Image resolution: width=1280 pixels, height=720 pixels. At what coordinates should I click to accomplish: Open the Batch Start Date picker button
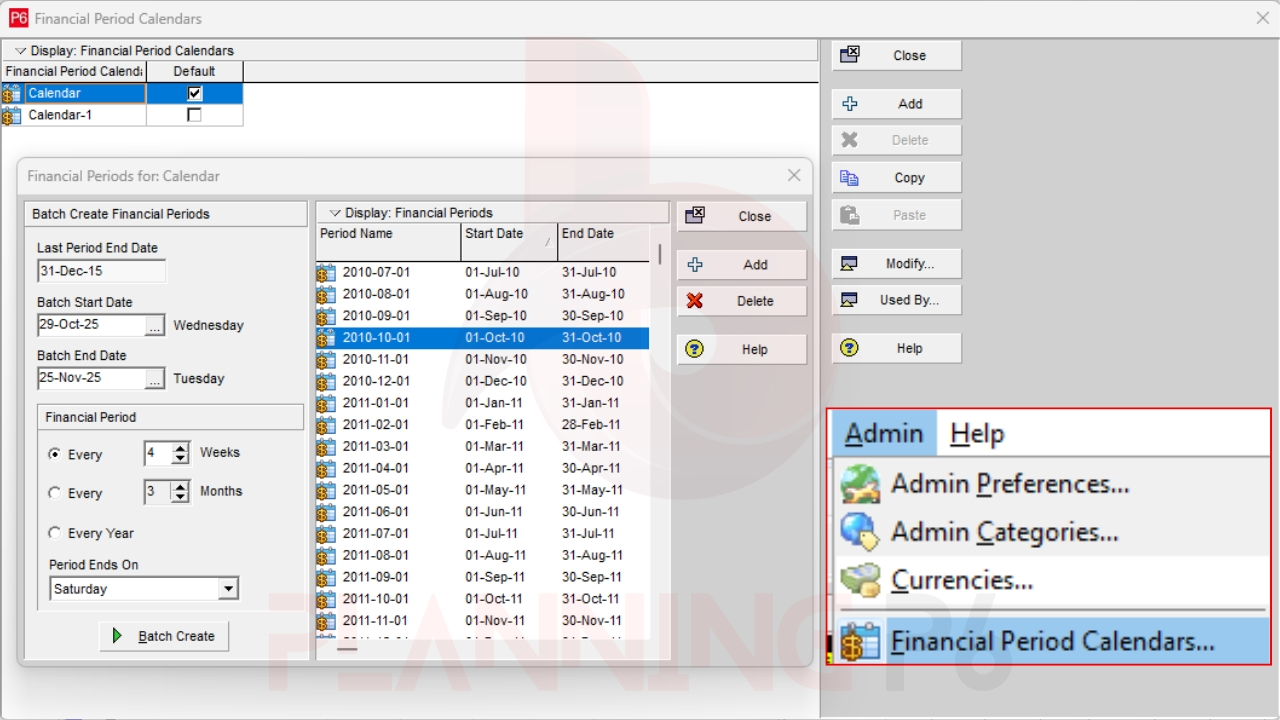coord(154,325)
